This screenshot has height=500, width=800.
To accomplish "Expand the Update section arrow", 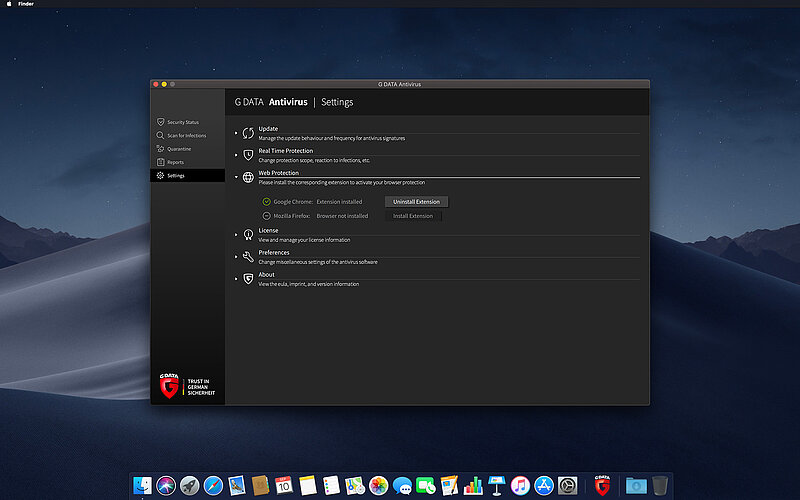I will pyautogui.click(x=237, y=133).
